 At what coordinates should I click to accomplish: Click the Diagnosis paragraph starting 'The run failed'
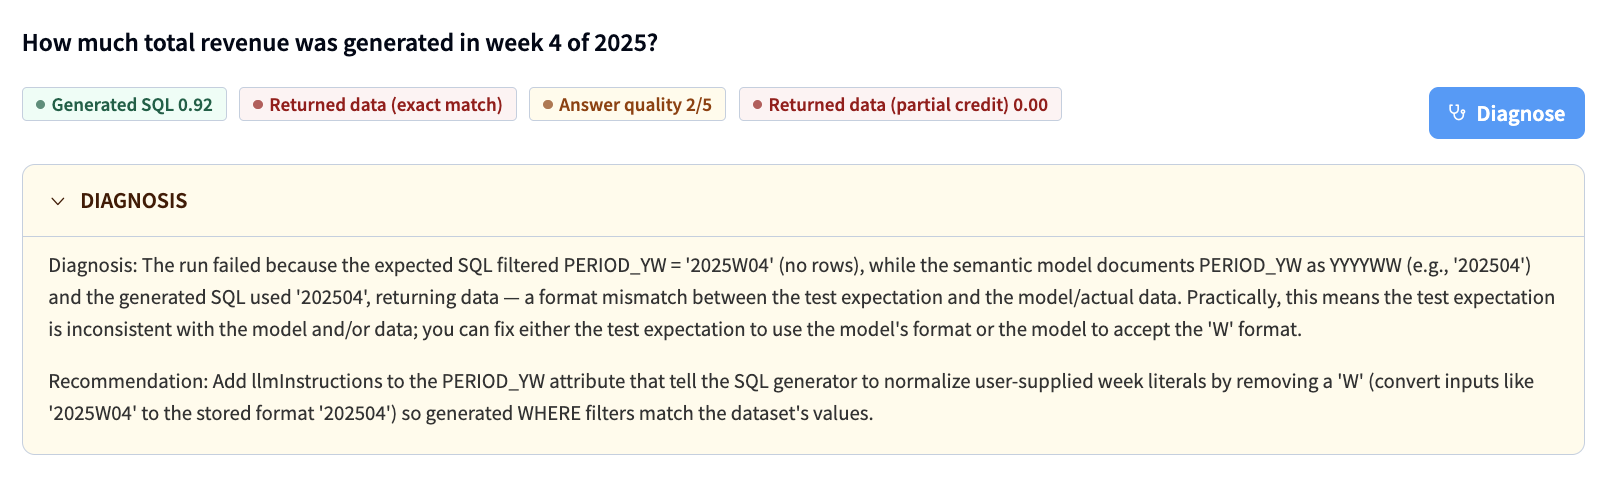coord(802,297)
